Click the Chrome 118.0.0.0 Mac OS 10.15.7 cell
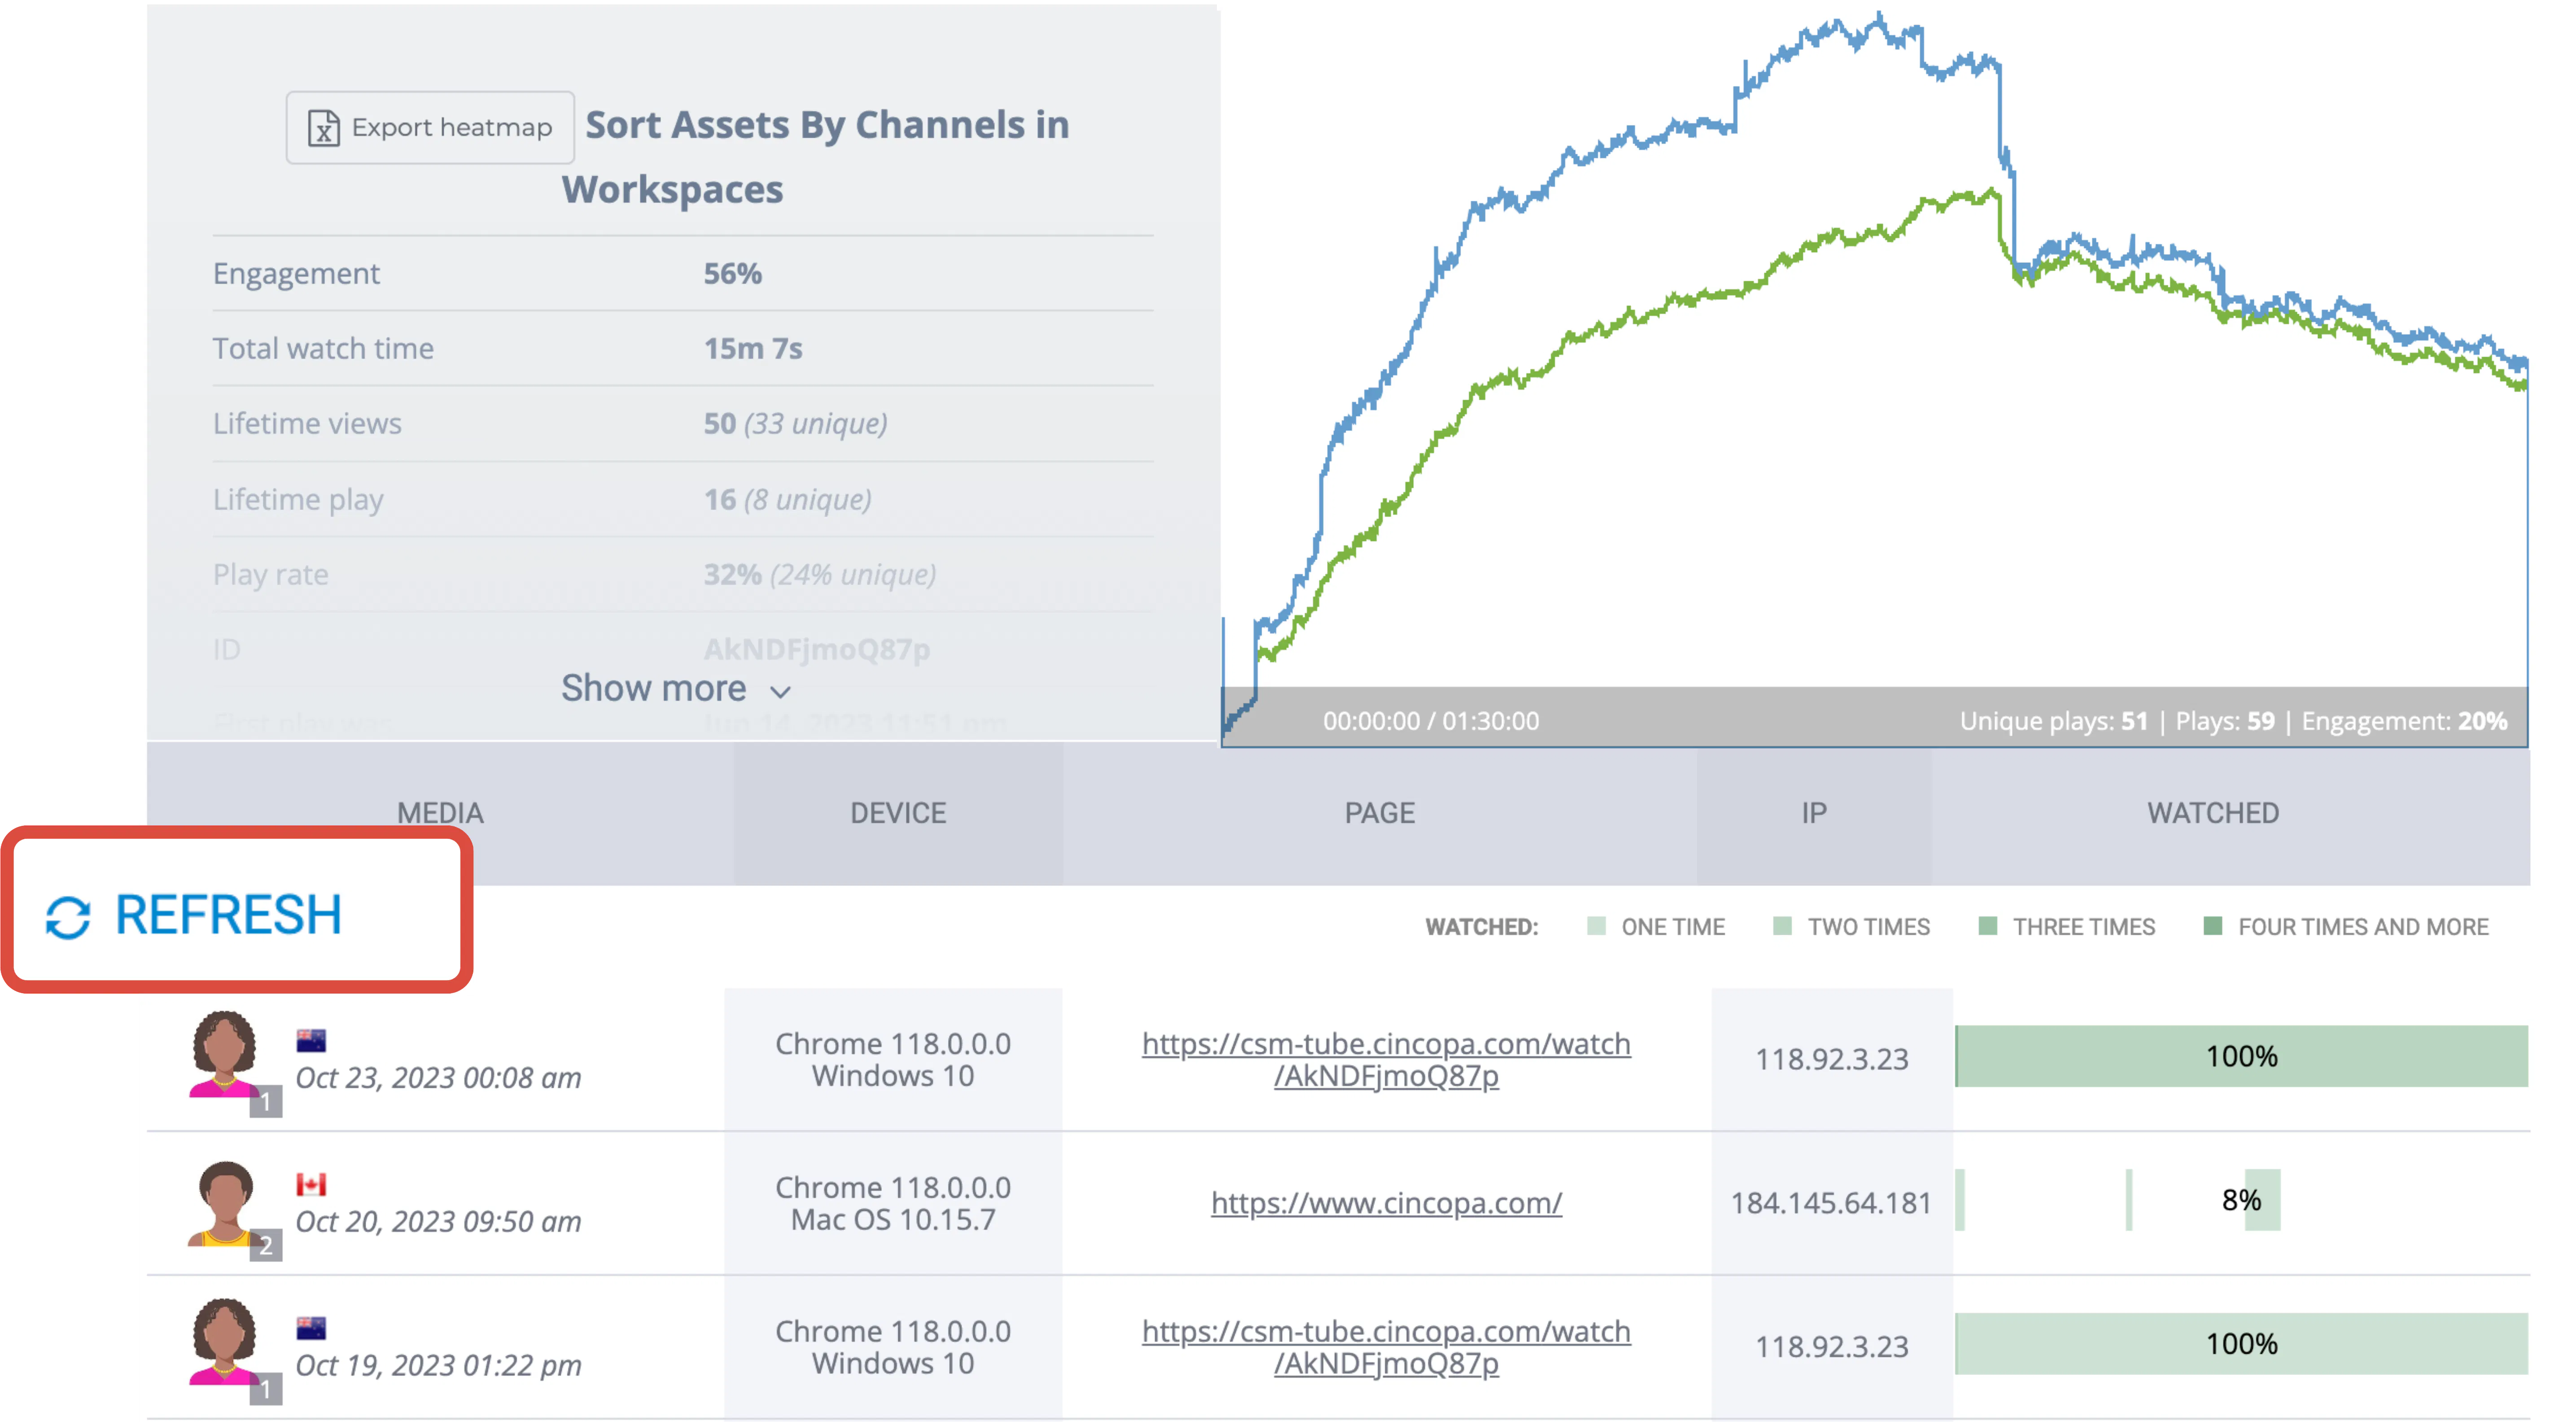The height and width of the screenshot is (1422, 2576). tap(893, 1203)
